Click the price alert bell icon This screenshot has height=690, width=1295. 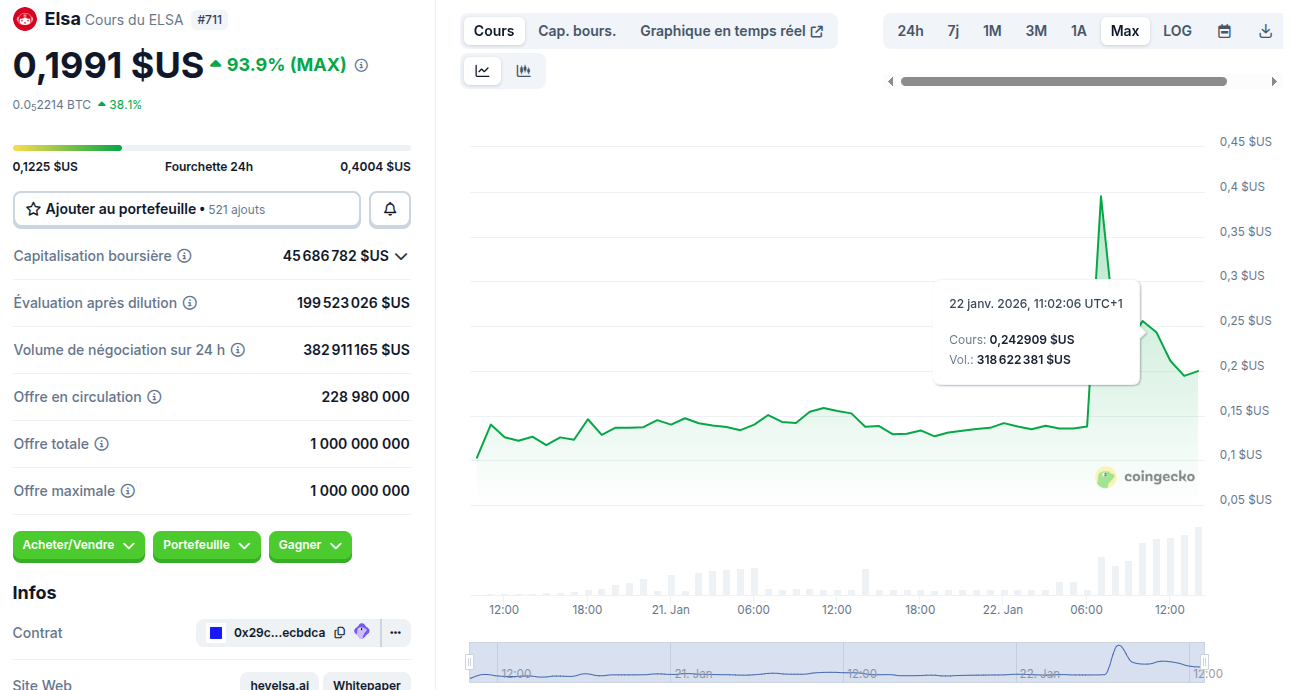(390, 209)
